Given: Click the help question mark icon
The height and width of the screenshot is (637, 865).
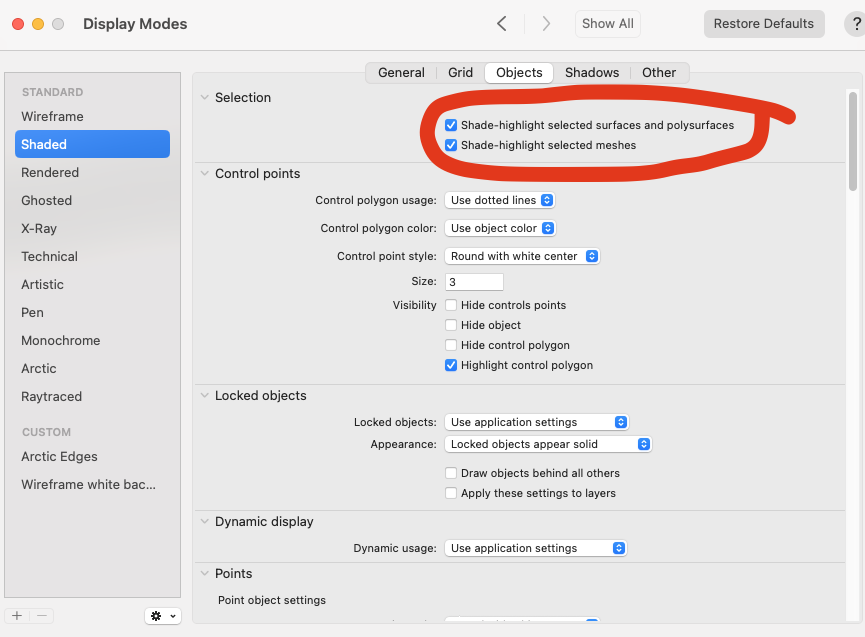Looking at the screenshot, I should (856, 24).
